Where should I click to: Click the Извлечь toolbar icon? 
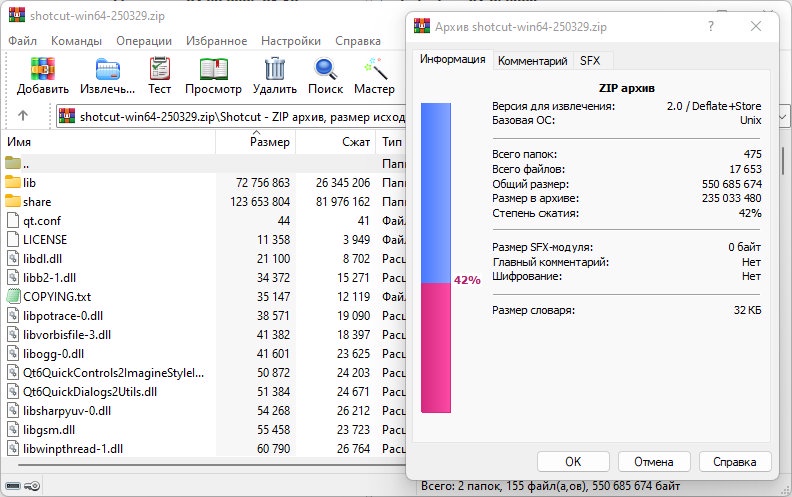[x=108, y=69]
